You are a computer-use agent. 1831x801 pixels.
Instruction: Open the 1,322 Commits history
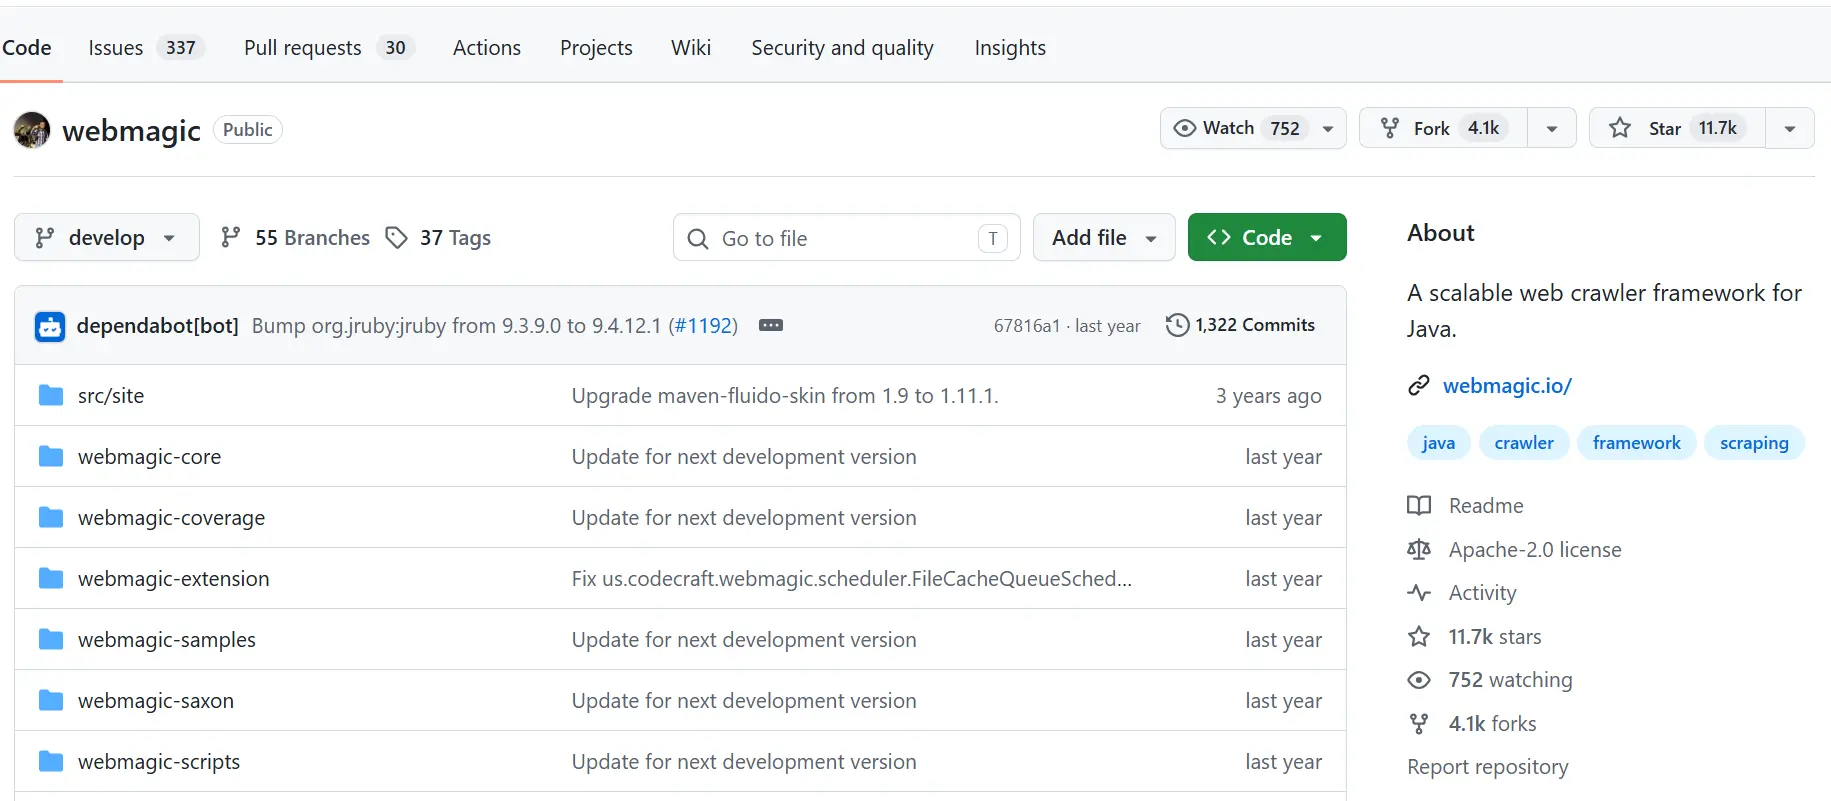[1241, 325]
